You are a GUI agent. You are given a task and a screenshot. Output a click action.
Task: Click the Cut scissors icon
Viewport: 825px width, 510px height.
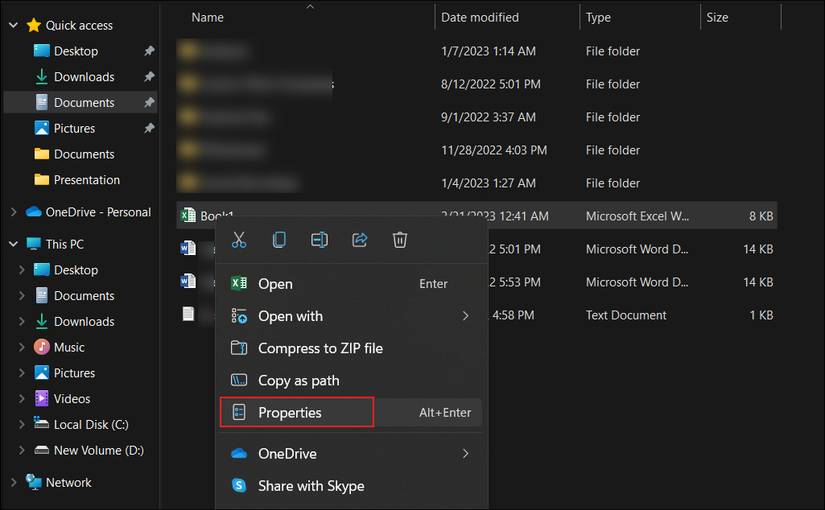pyautogui.click(x=239, y=240)
